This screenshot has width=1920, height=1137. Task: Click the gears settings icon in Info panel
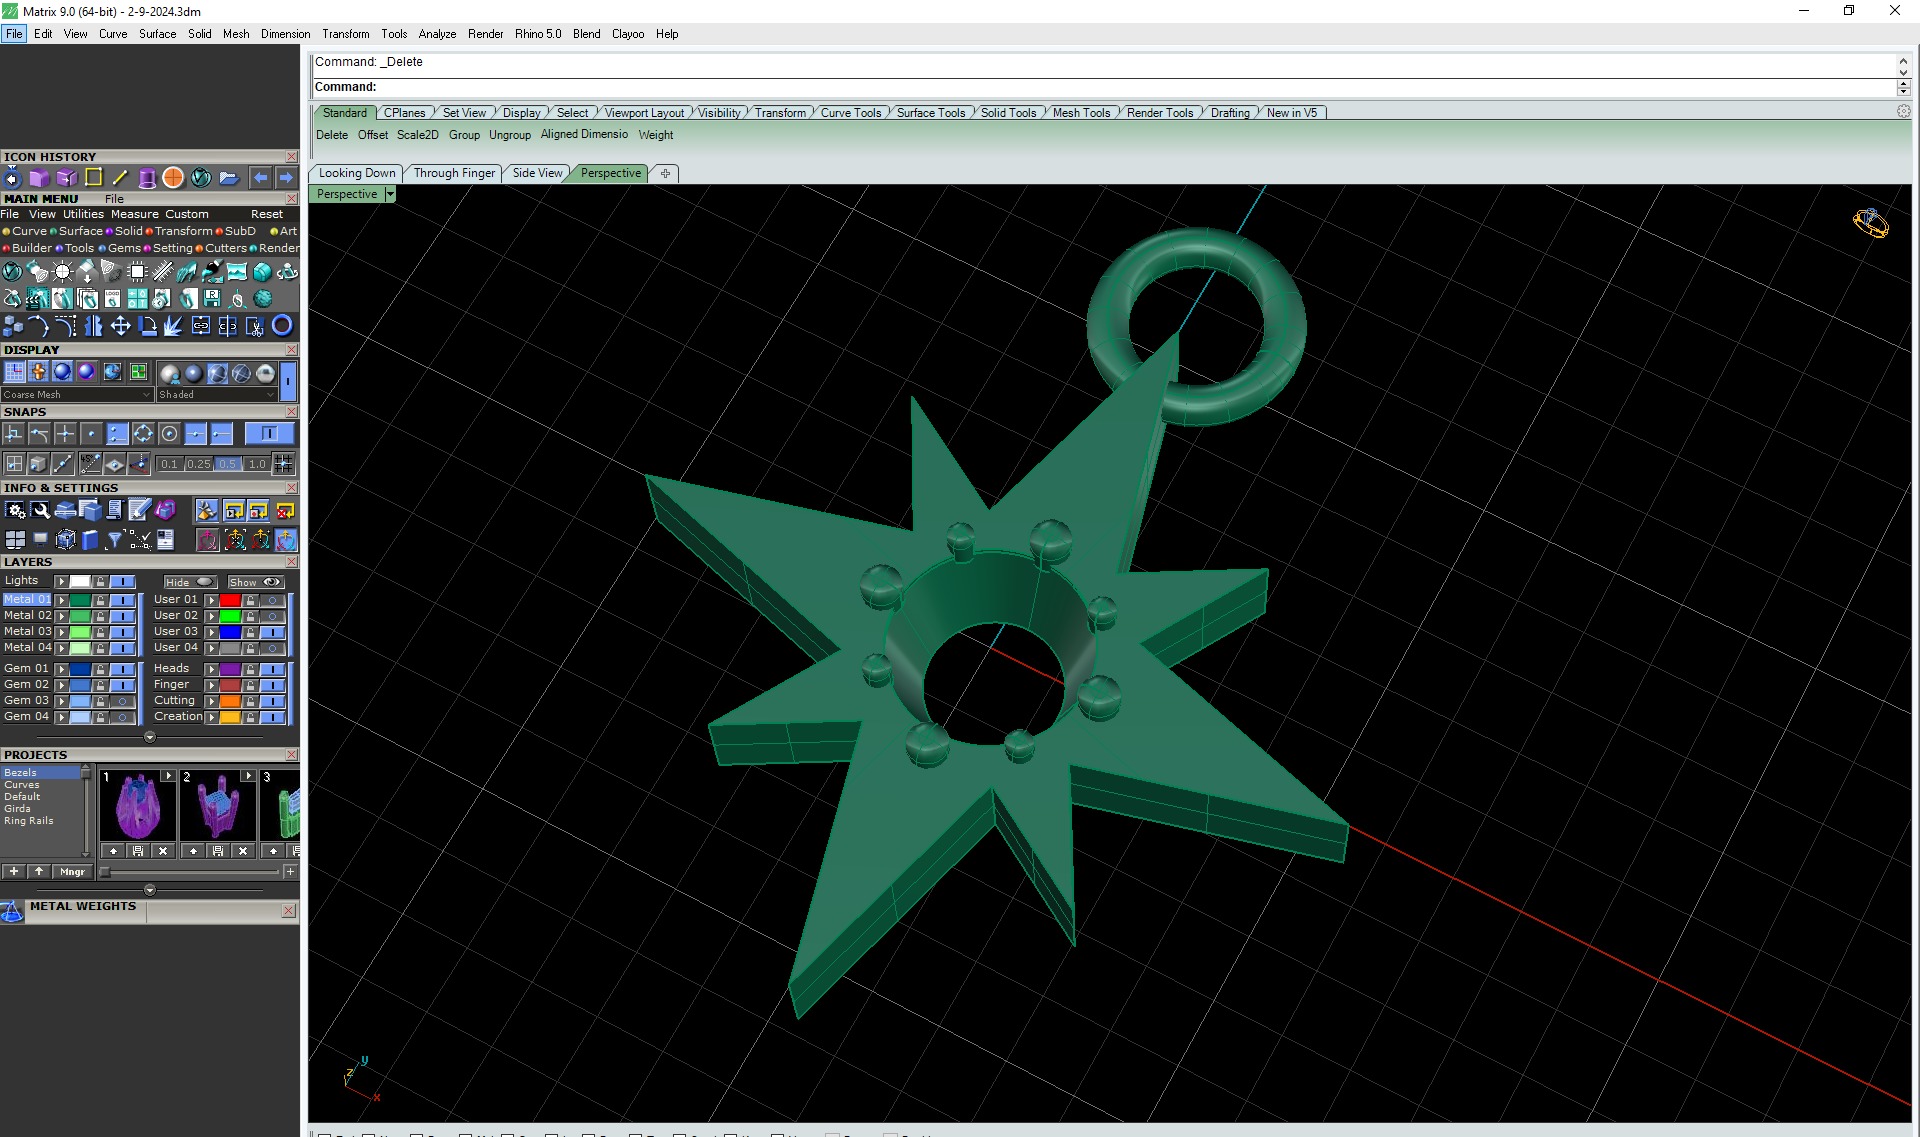(15, 511)
